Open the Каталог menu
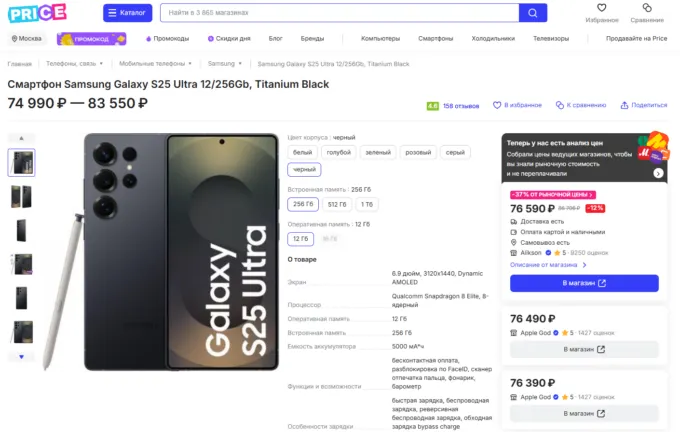This screenshot has height=432, width=680. [128, 13]
